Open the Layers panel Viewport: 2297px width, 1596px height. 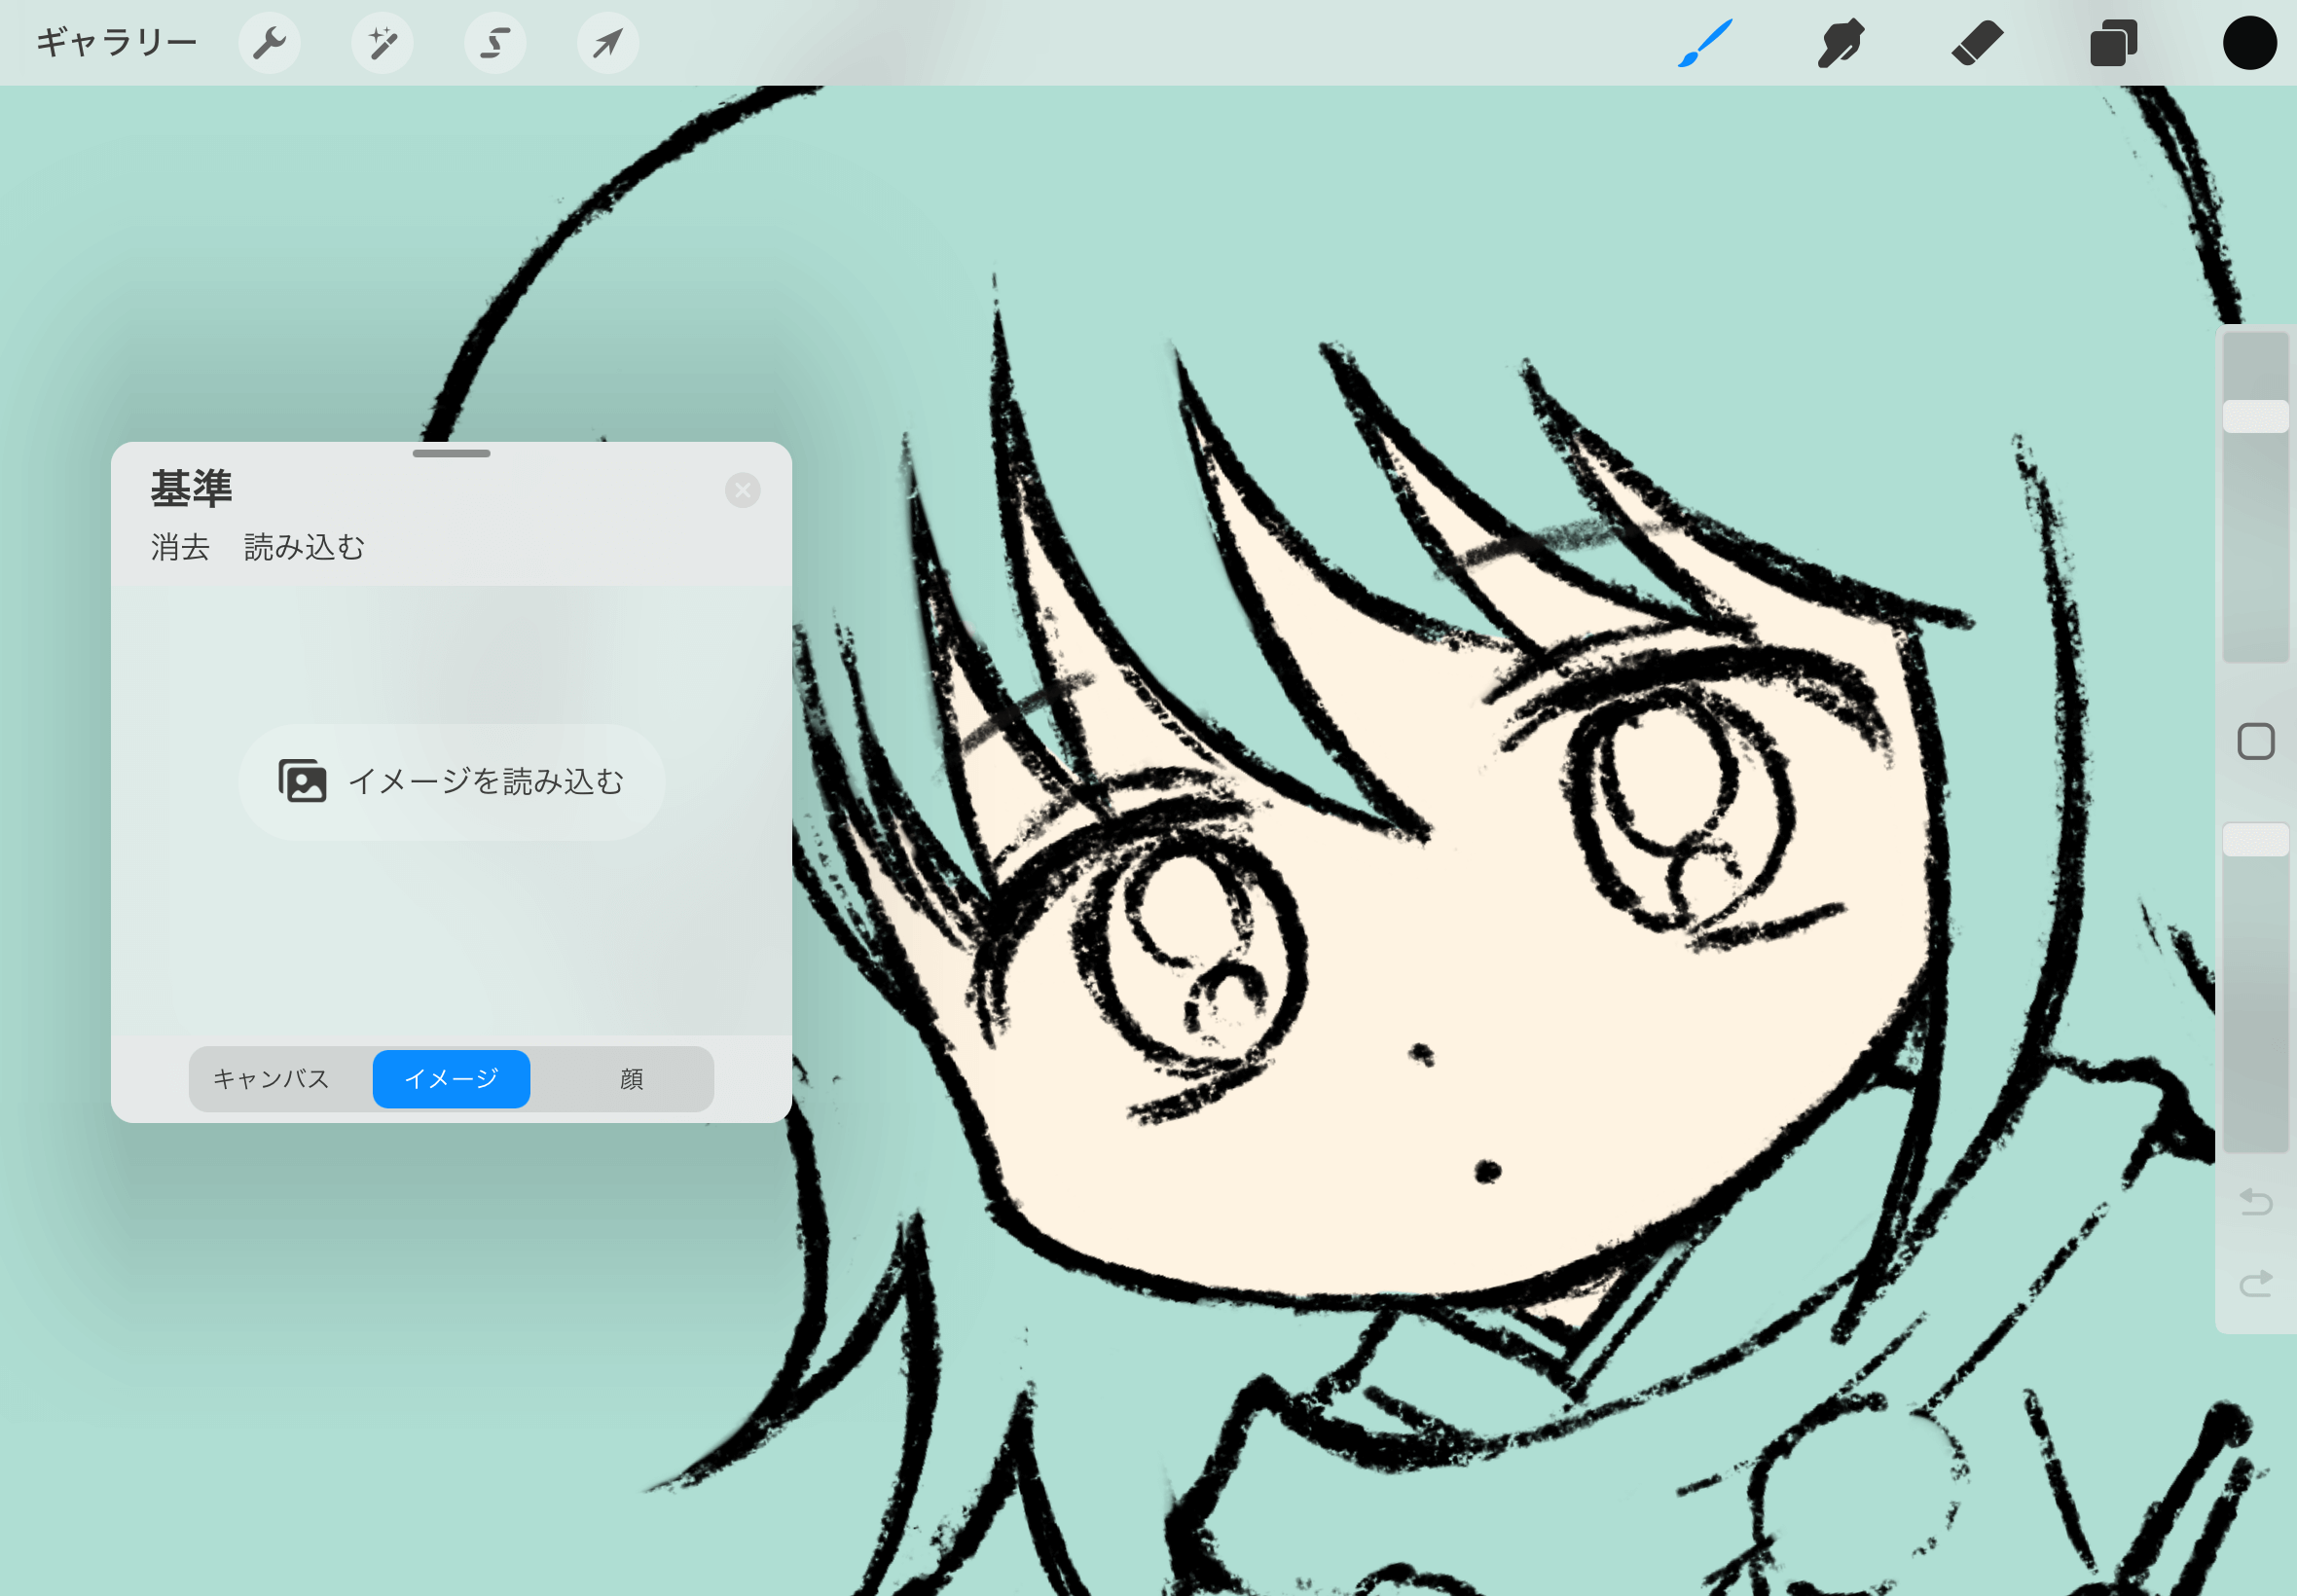2113,43
